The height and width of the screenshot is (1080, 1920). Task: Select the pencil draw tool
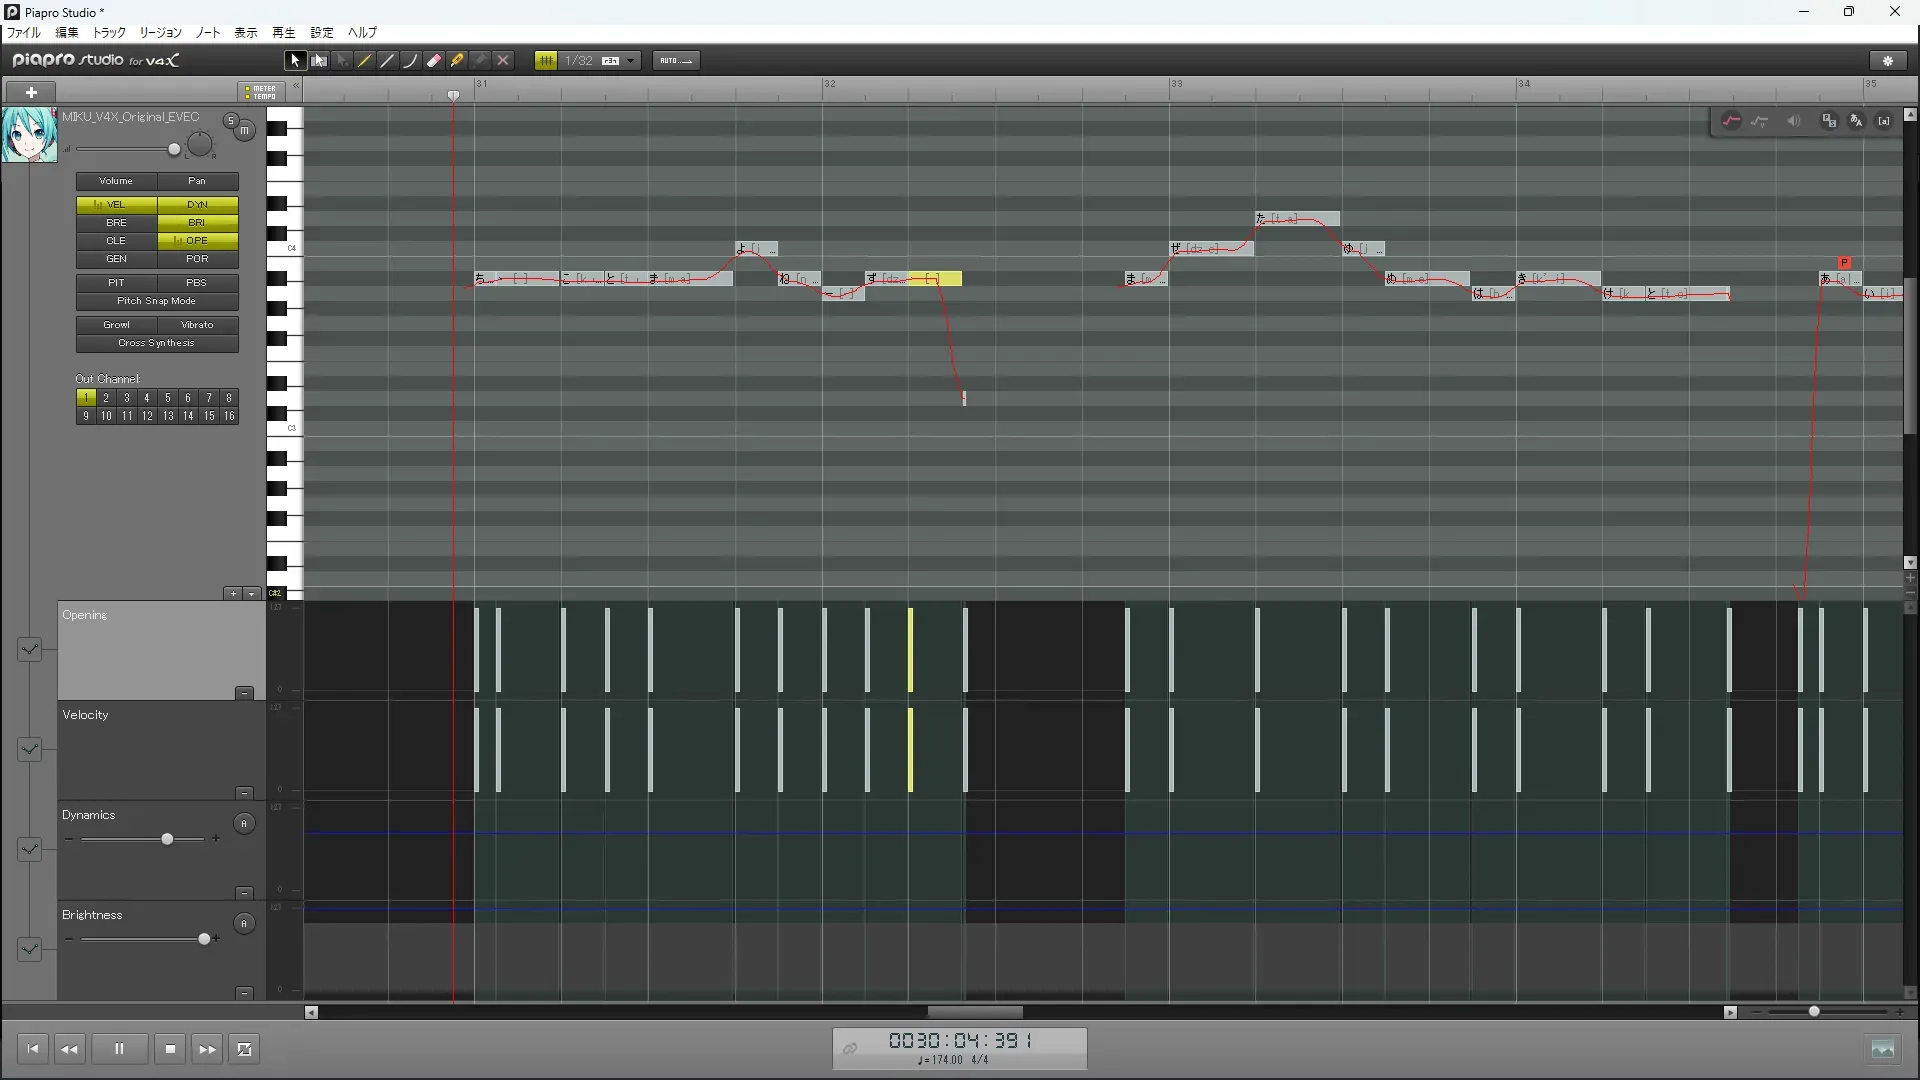[365, 61]
